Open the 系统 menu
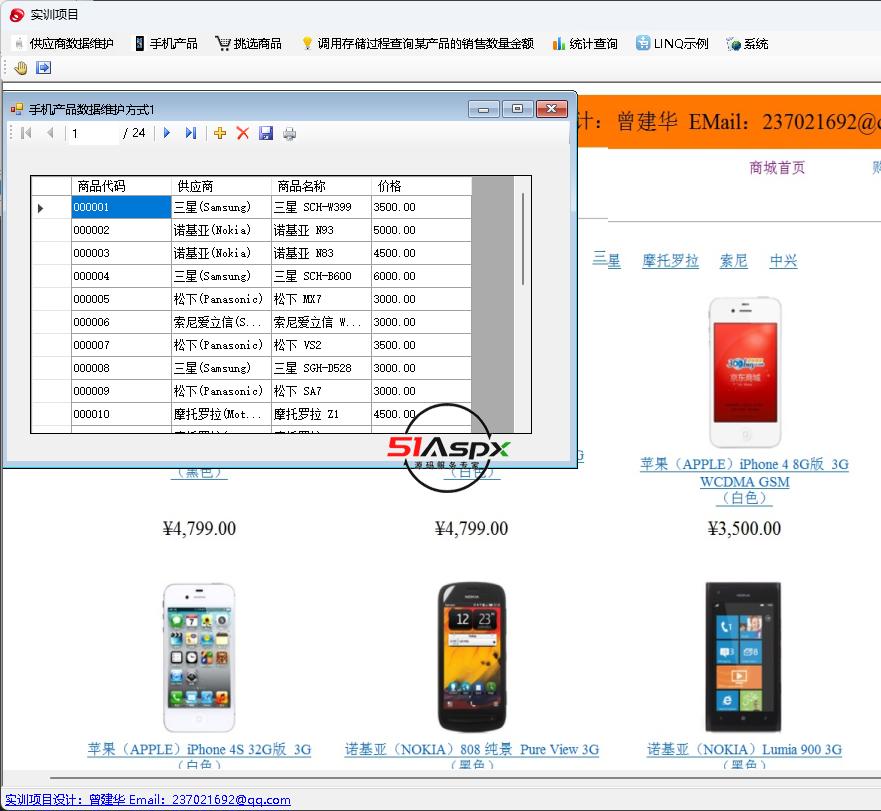The height and width of the screenshot is (811, 881). [x=747, y=44]
